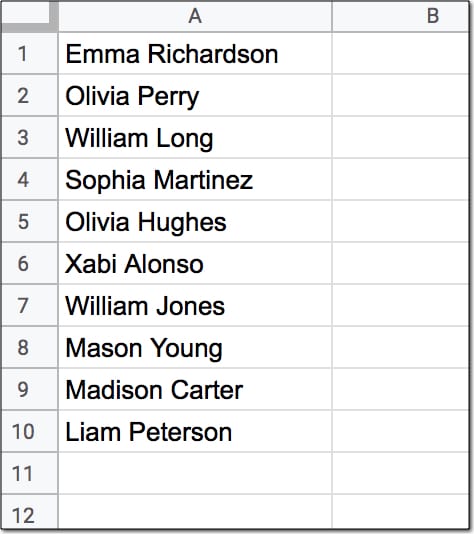This screenshot has width=474, height=534.
Task: Select the Olivia Hughes cell
Action: tap(195, 221)
